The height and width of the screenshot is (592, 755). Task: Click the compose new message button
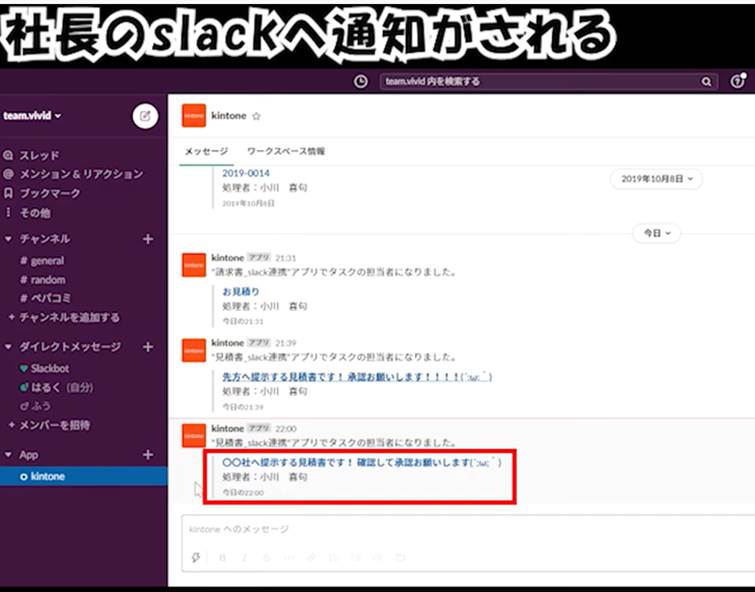[145, 116]
